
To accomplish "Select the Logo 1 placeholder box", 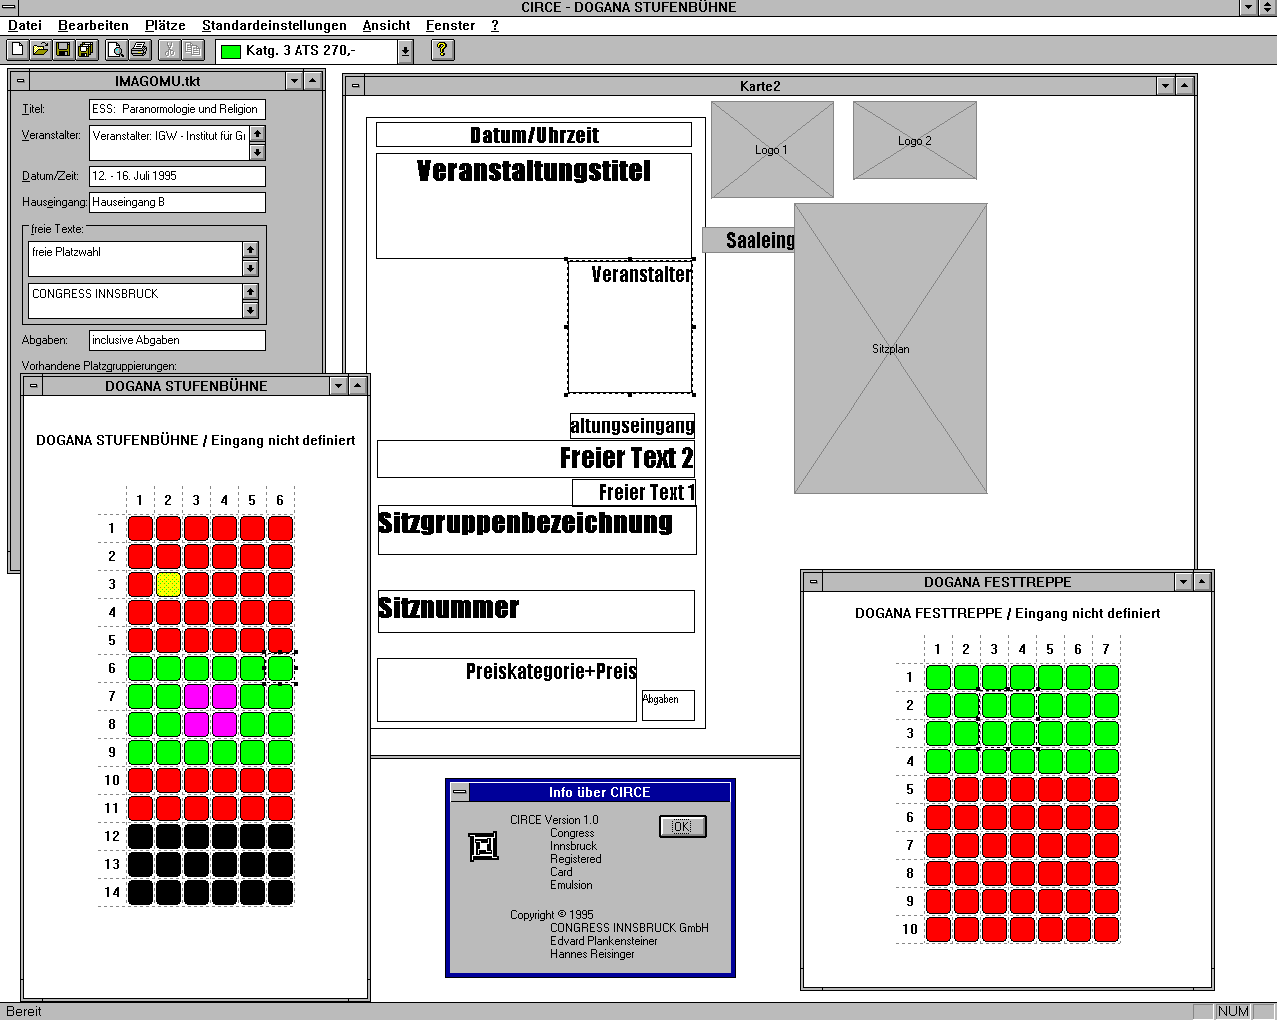I will (771, 149).
